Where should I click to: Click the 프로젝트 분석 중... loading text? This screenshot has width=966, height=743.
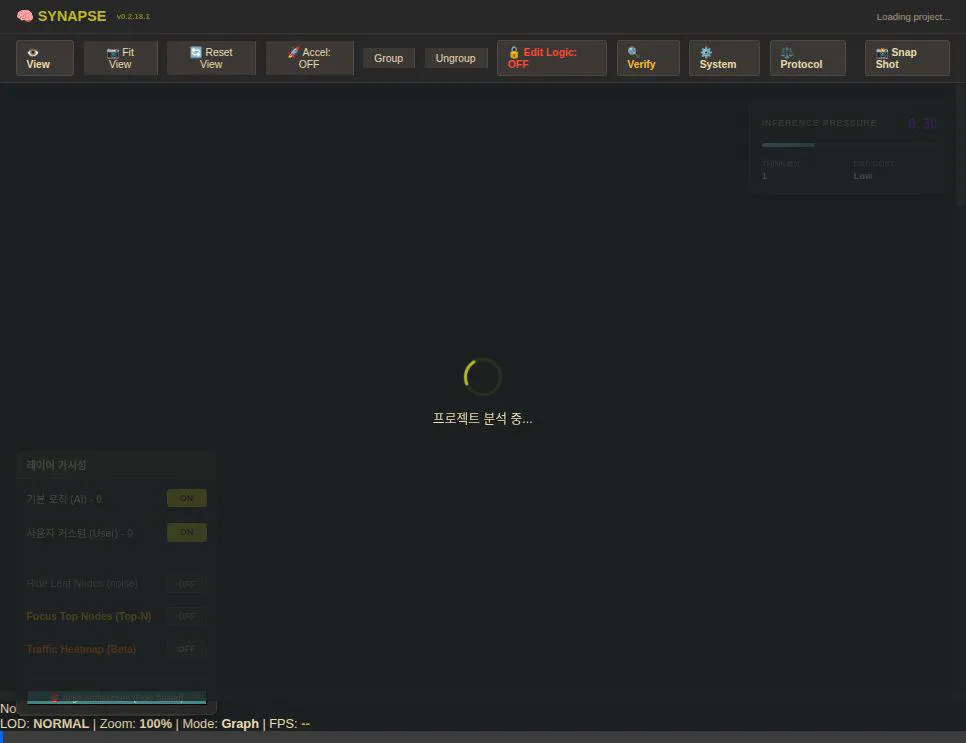click(x=482, y=418)
